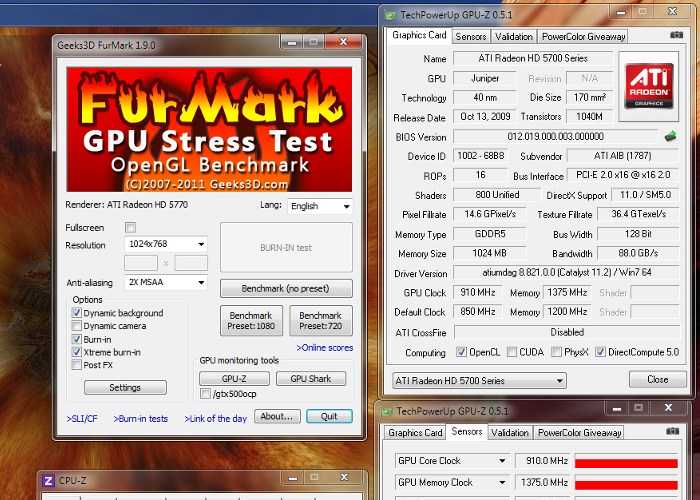Launch GPU Shark monitoring tool
This screenshot has width=700, height=500.
(311, 379)
